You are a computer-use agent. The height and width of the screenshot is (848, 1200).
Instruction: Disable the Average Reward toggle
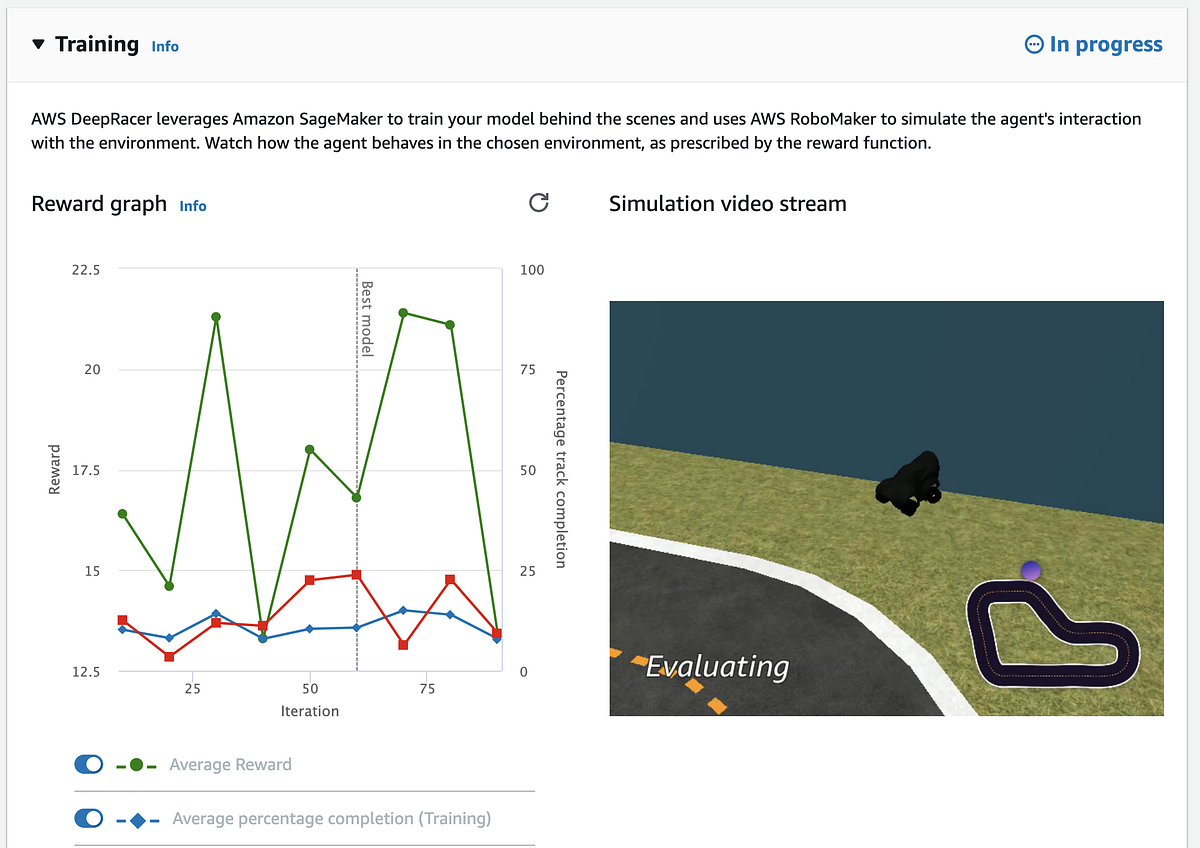(88, 763)
